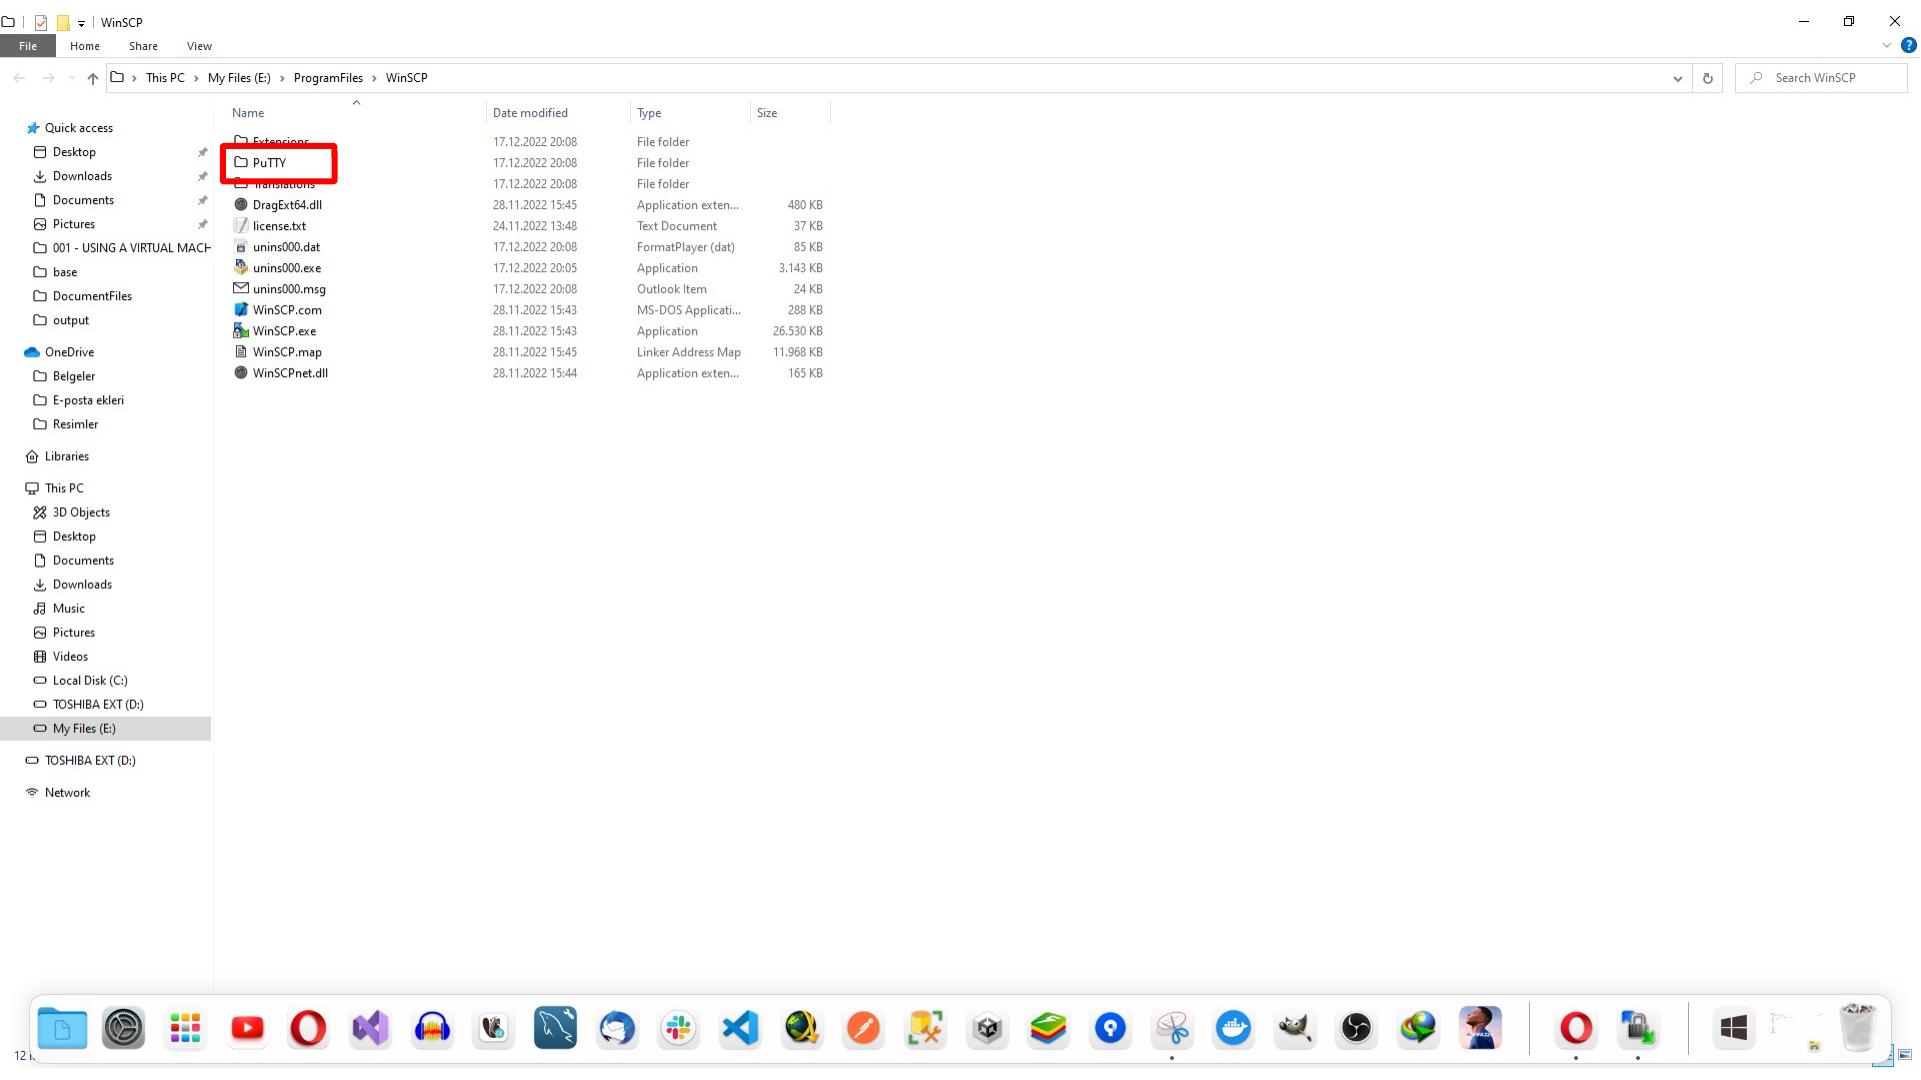The image size is (1921, 1080).
Task: Launch Visual Studio from the dock
Action: tap(370, 1028)
